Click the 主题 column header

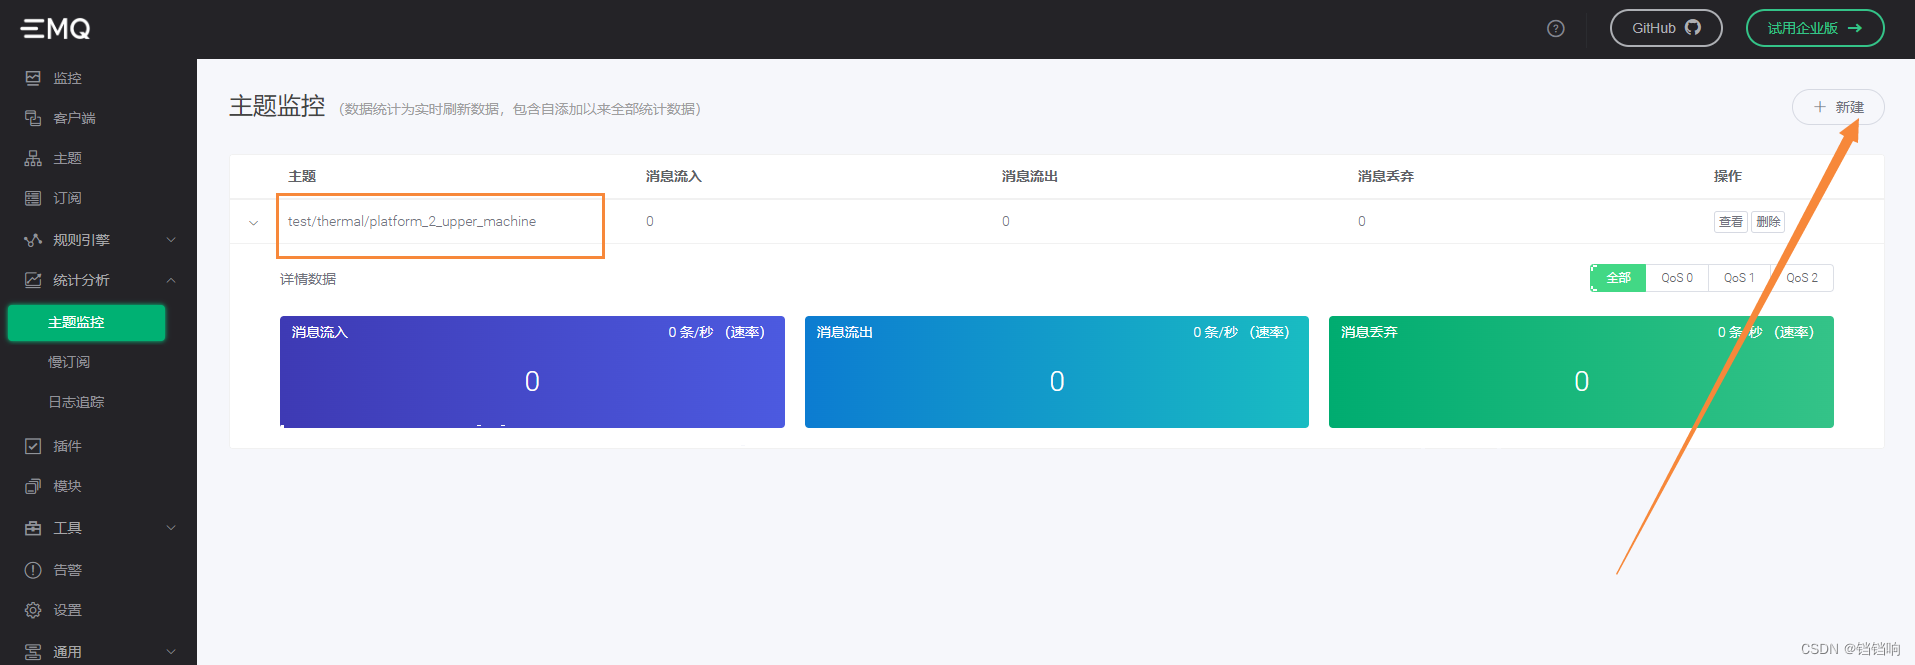tap(302, 176)
